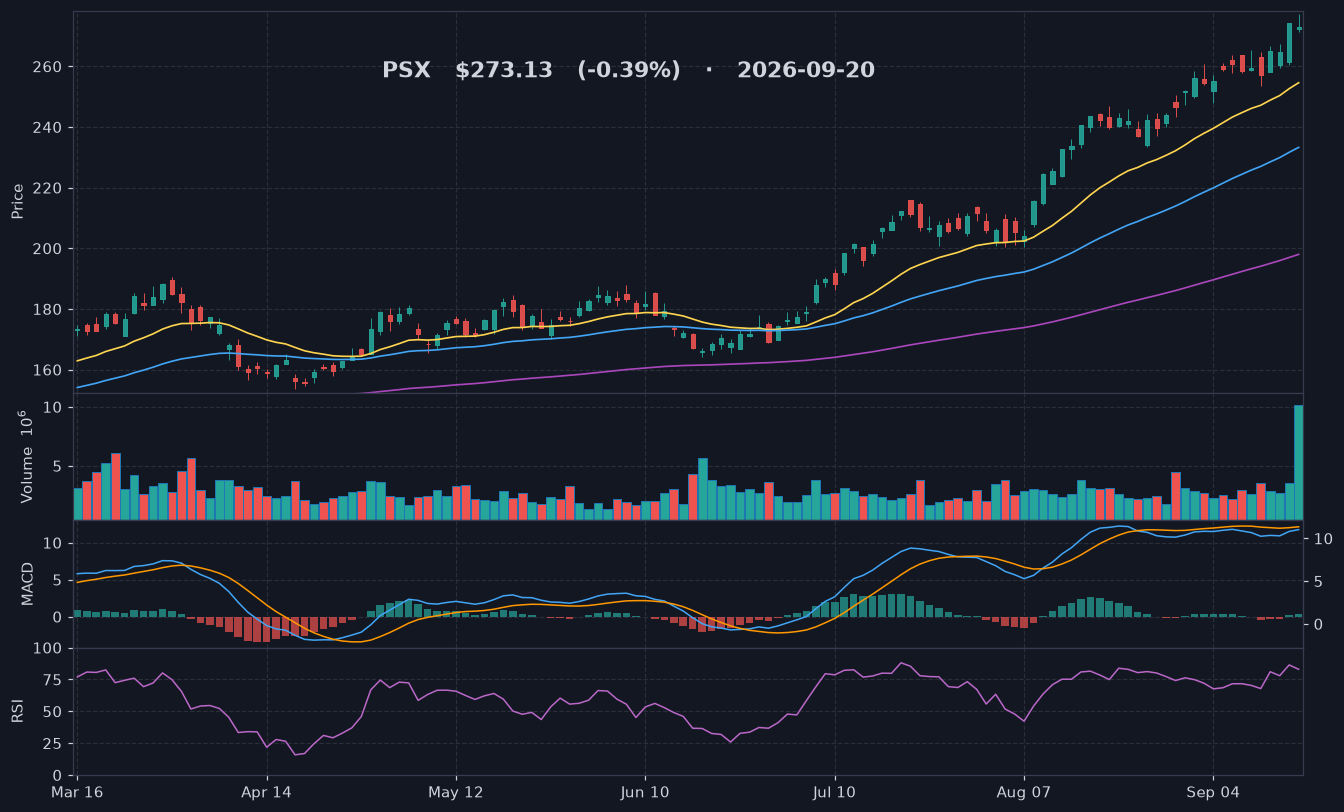Click the Price axis label
Screen dimensions: 1344x812
[x=18, y=201]
